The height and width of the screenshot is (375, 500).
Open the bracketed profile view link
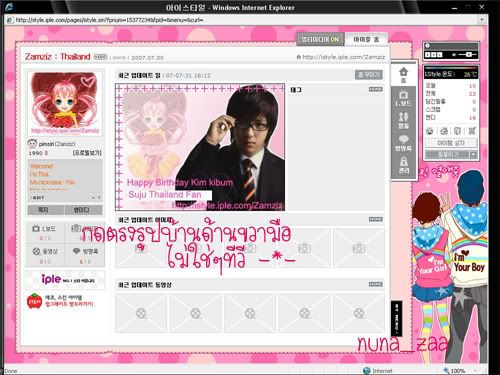[x=87, y=153]
